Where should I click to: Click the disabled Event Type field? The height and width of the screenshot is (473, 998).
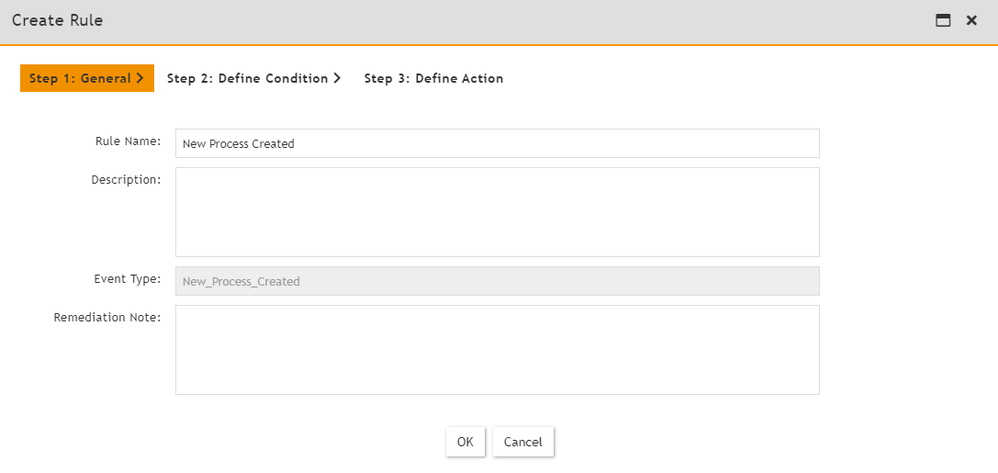point(497,281)
